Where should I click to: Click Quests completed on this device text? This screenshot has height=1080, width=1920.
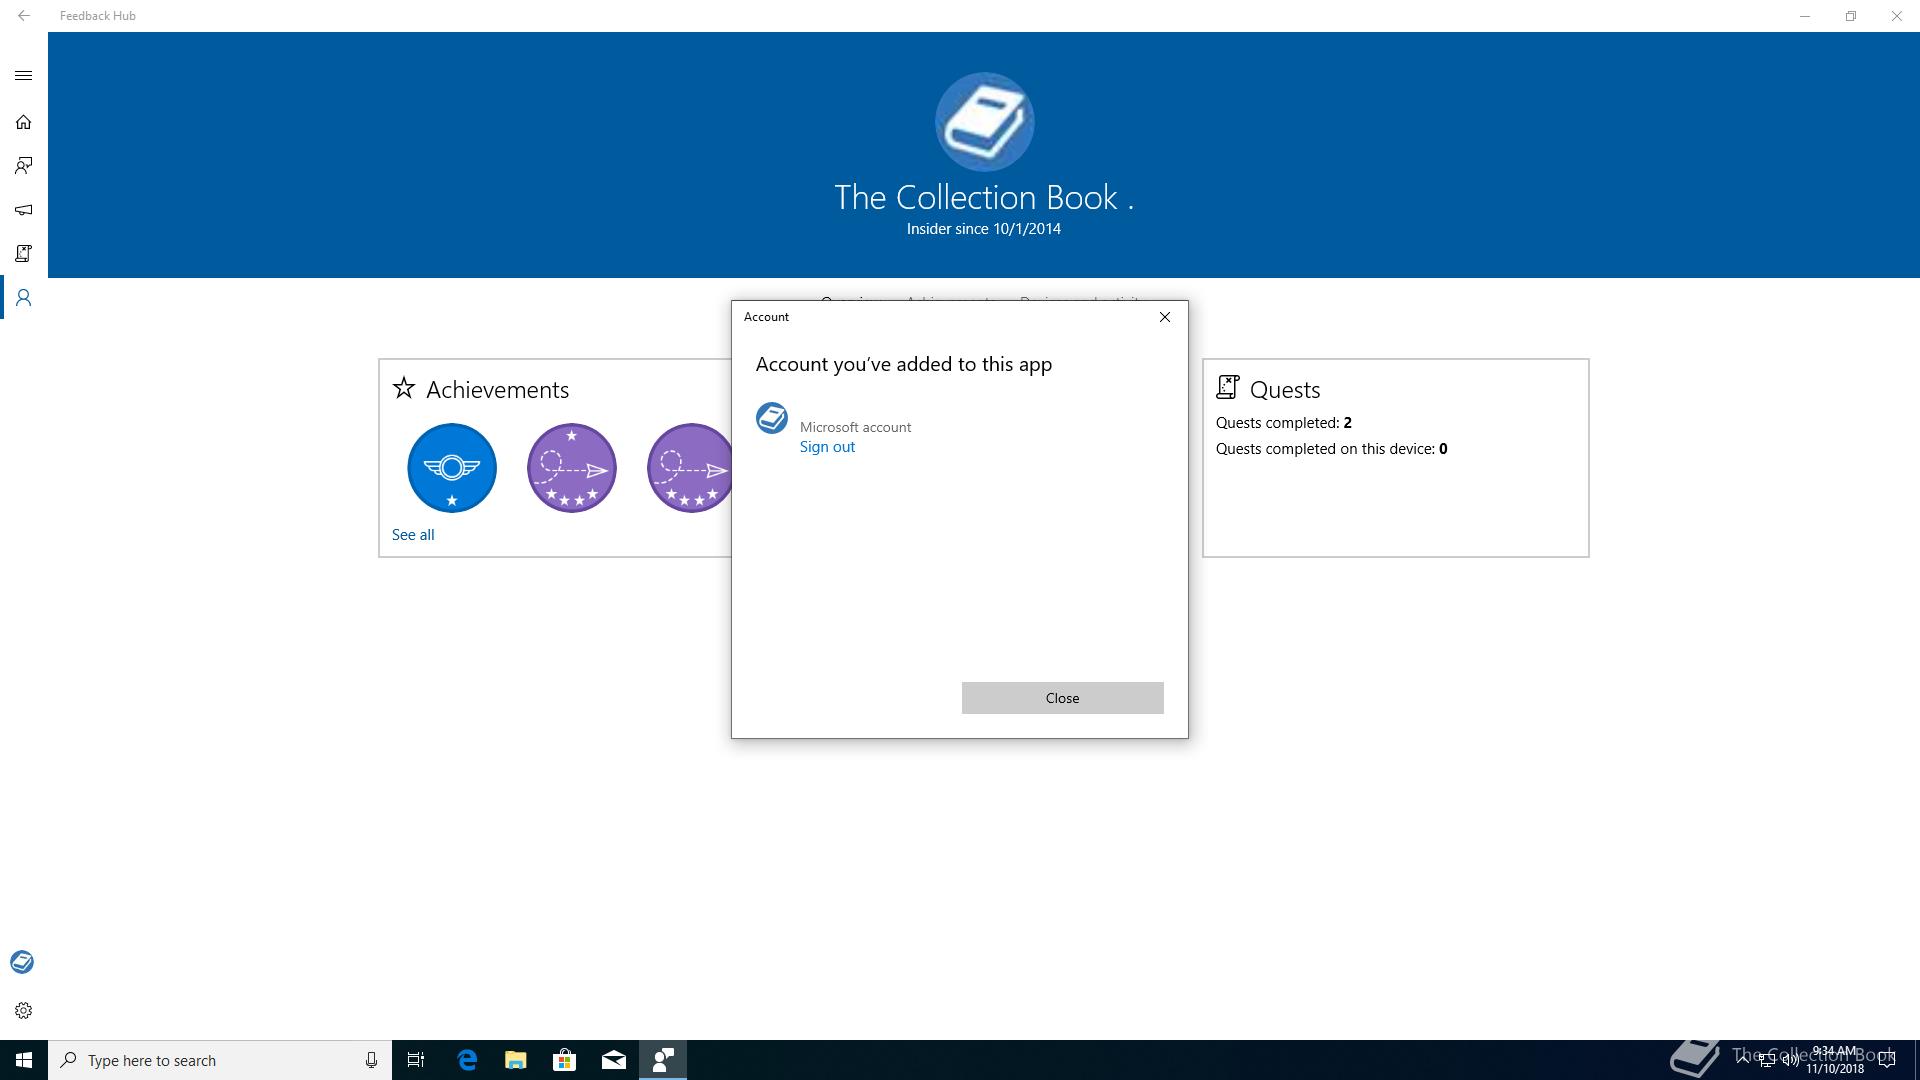[x=1332, y=449]
